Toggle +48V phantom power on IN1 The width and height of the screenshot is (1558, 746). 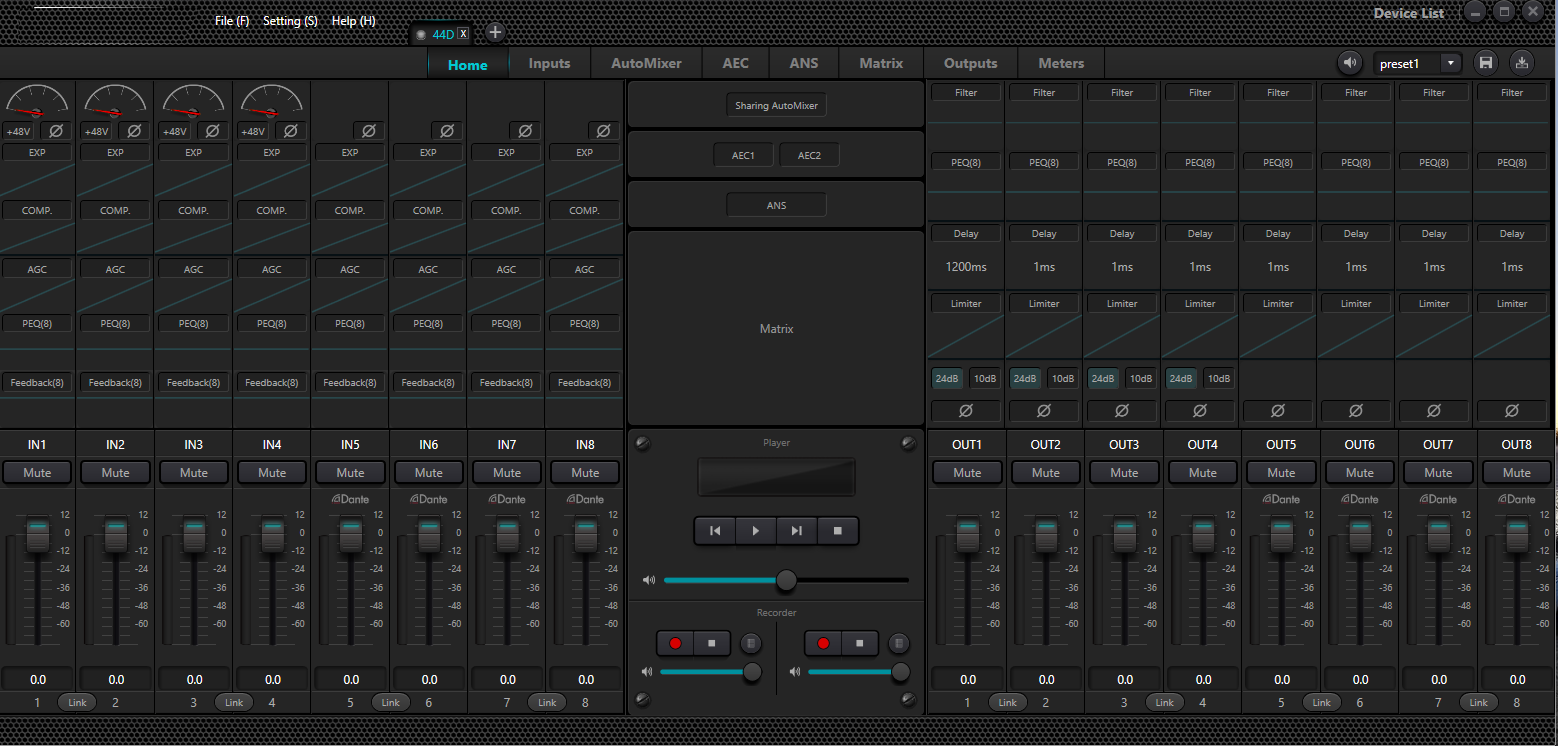(x=19, y=131)
